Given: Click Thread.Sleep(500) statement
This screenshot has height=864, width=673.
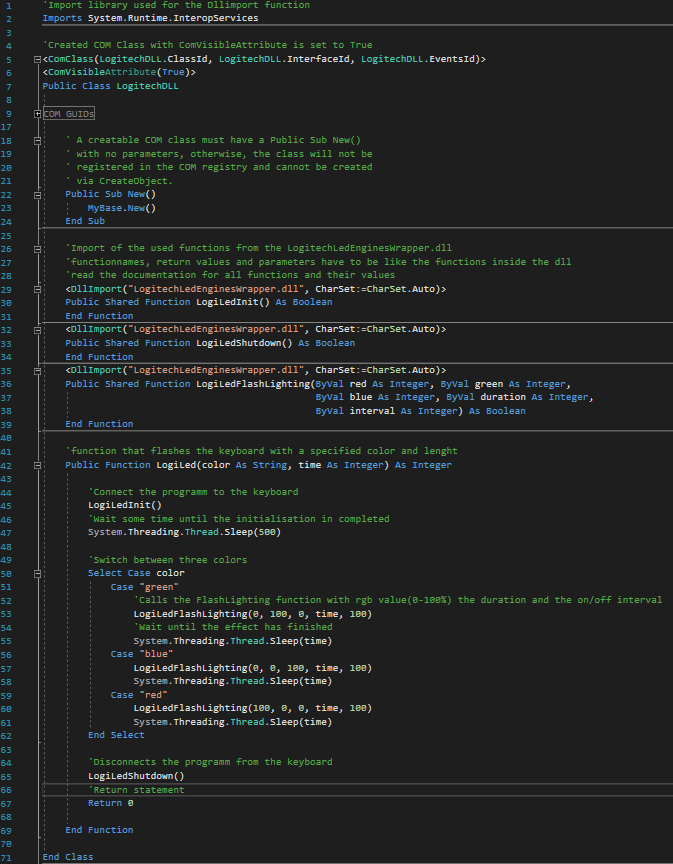Looking at the screenshot, I should tap(184, 532).
